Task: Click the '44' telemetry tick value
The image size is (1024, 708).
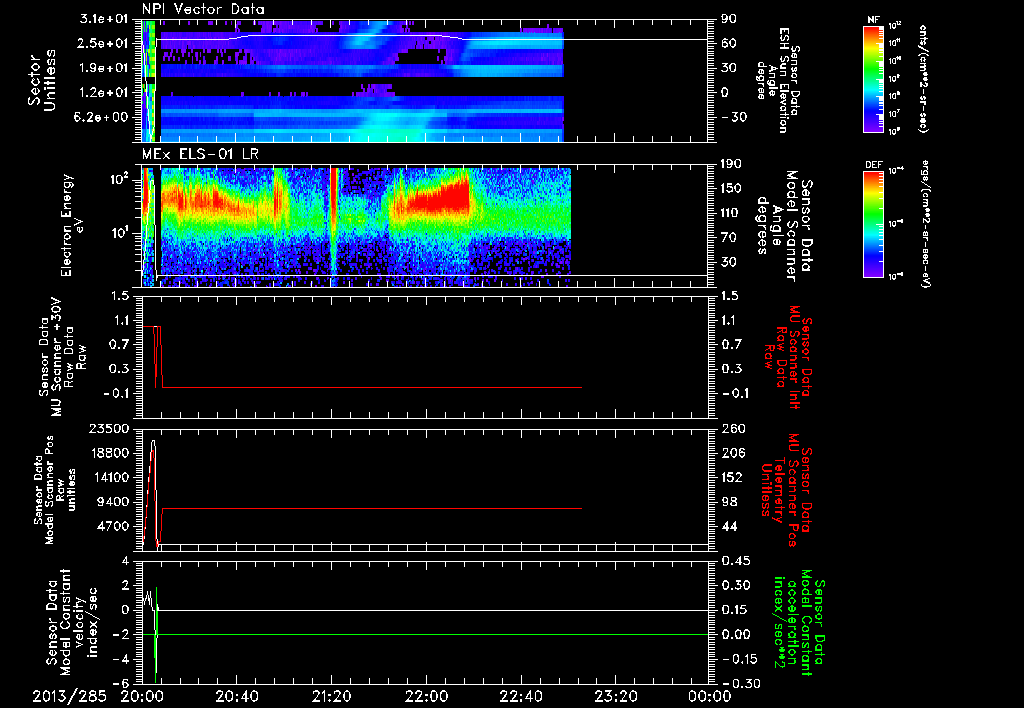Action: [x=729, y=526]
